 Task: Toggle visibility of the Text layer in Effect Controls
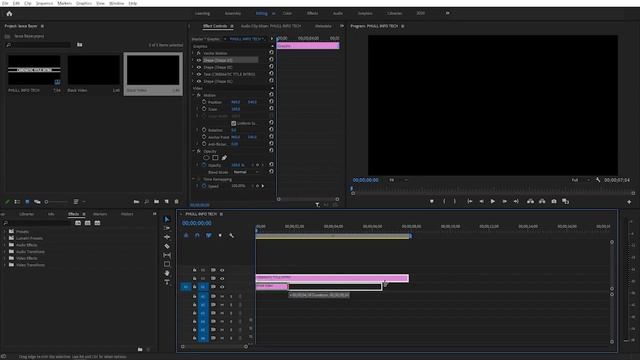(199, 74)
